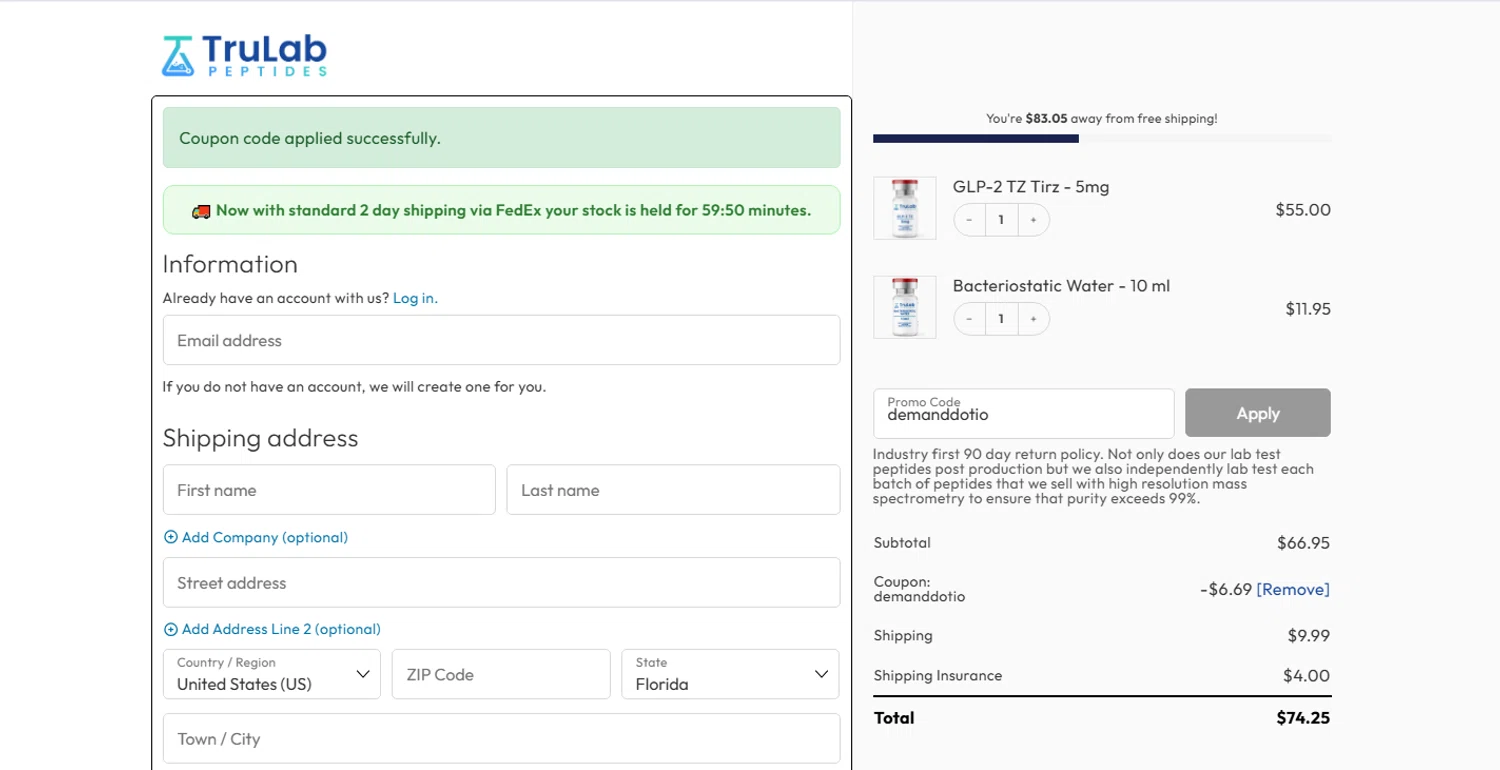Focus the Email address field
Viewport: 1500px width, 770px height.
tap(501, 340)
